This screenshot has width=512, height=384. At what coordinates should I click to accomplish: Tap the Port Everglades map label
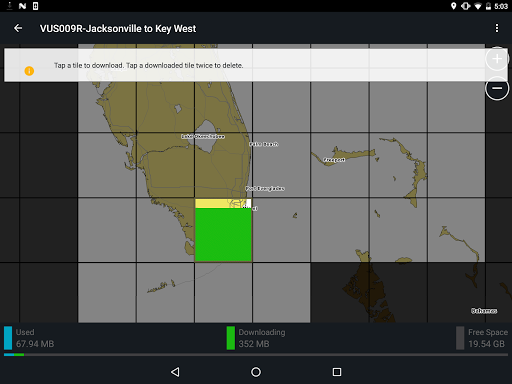point(265,189)
